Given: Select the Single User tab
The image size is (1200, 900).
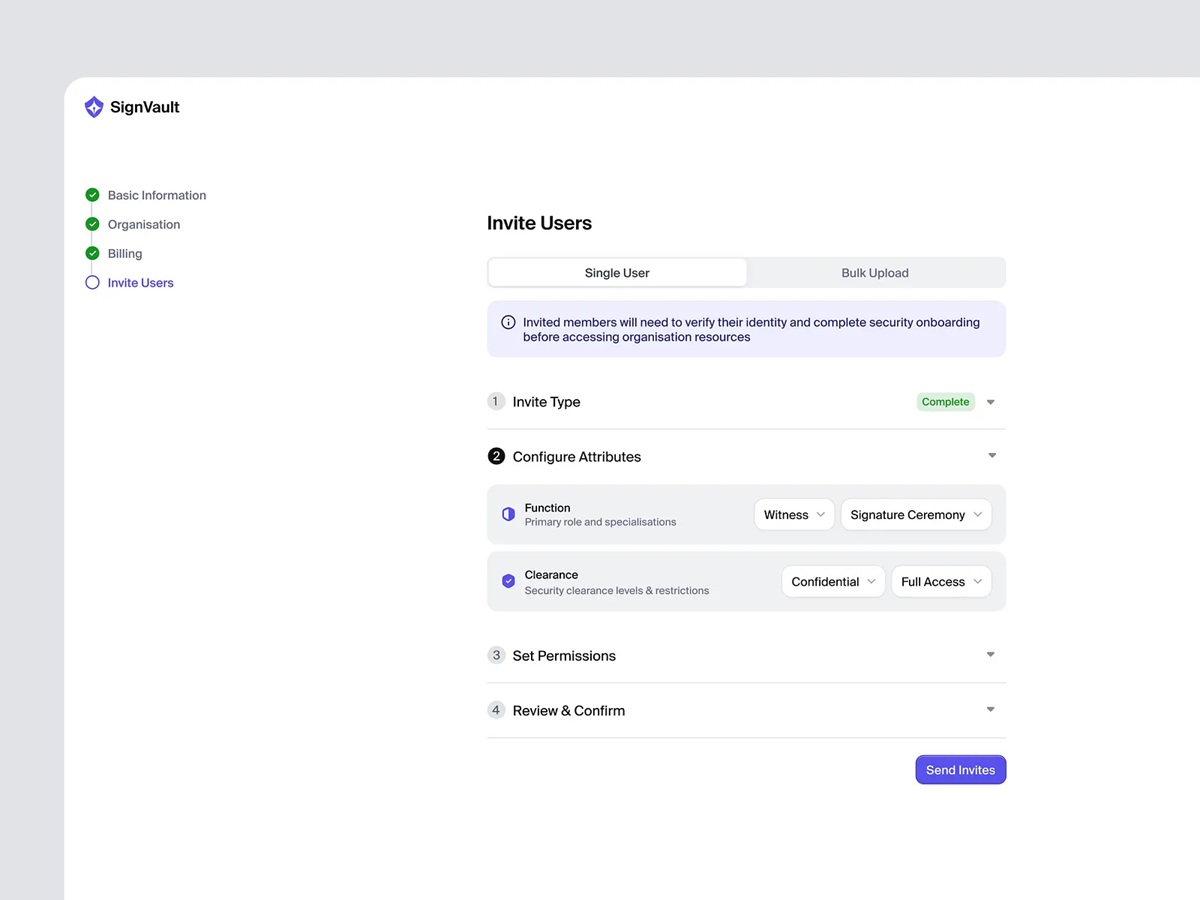Looking at the screenshot, I should [x=617, y=272].
